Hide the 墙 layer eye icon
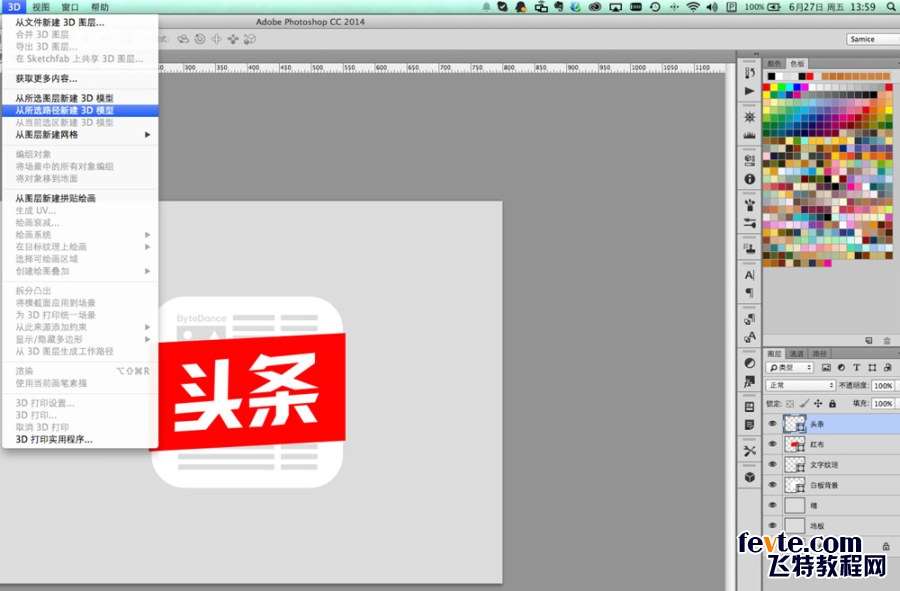Screen dimensions: 900x591 [x=773, y=505]
